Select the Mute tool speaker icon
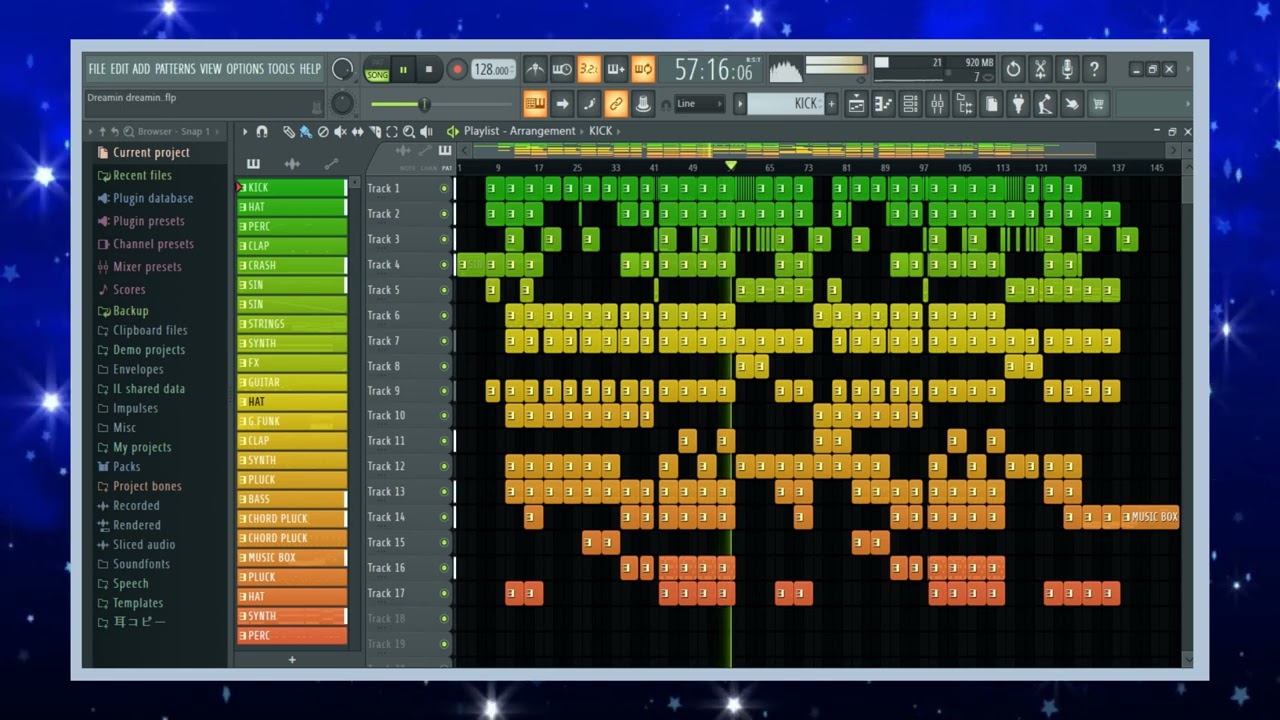Image resolution: width=1280 pixels, height=720 pixels. pos(340,131)
